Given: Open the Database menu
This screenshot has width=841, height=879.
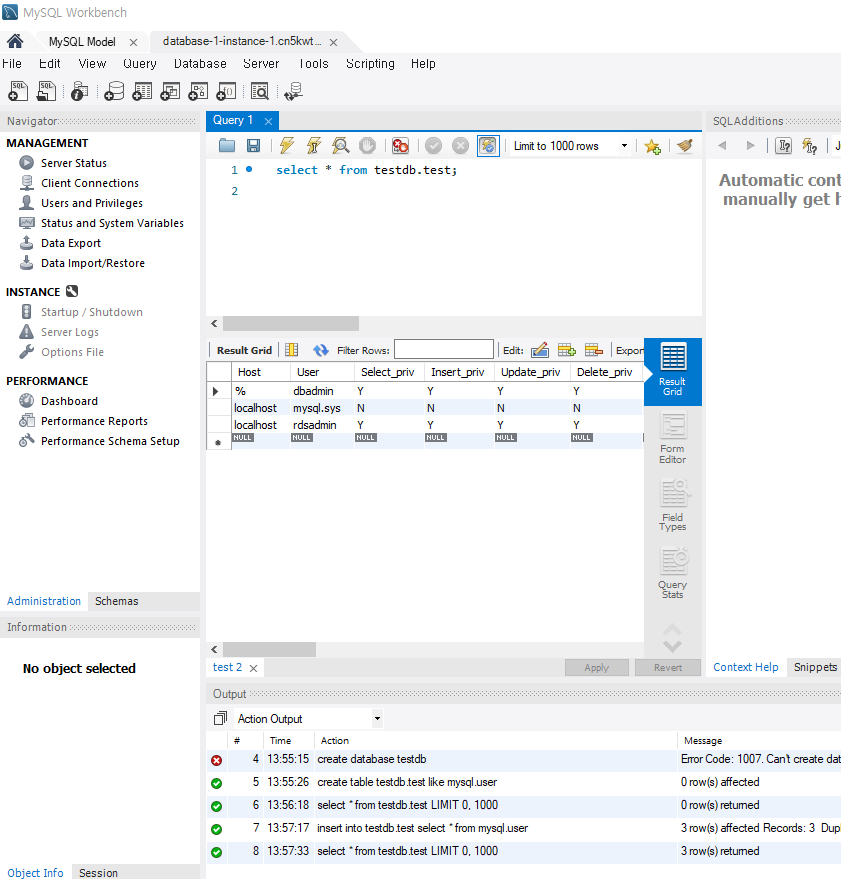Looking at the screenshot, I should click(200, 63).
